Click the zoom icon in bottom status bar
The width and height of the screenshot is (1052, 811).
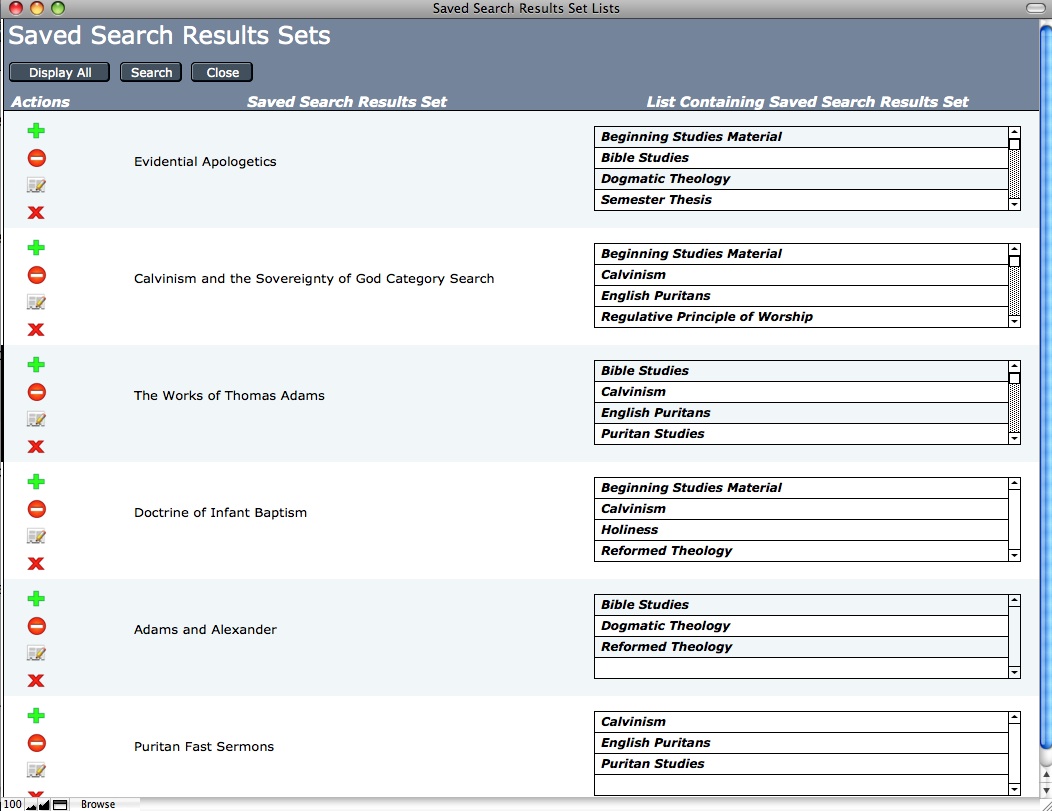[x=43, y=804]
